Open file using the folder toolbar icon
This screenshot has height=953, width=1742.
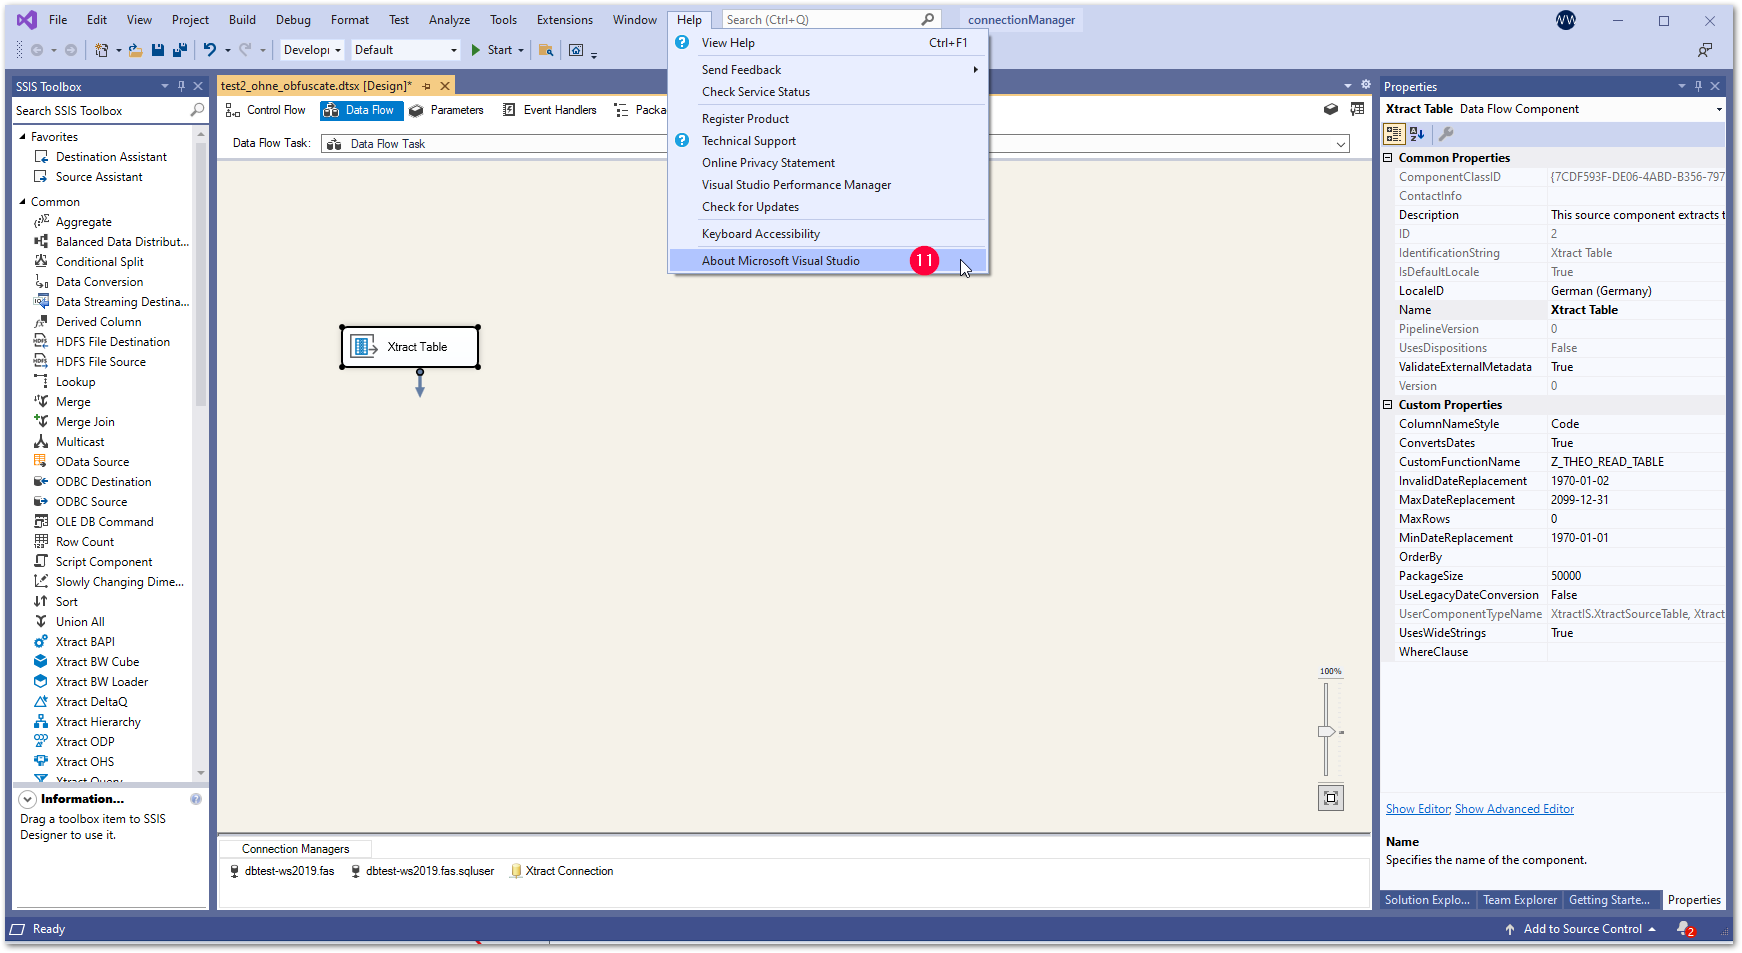135,50
